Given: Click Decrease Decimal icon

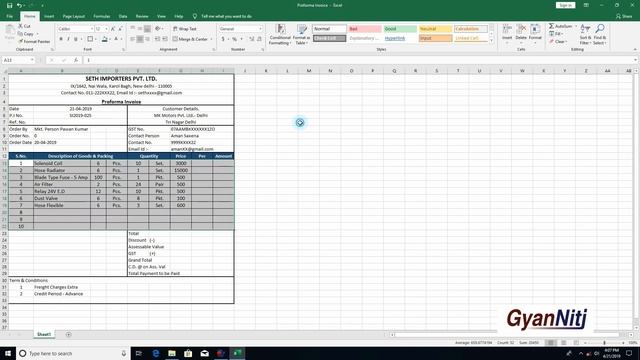Looking at the screenshot, I should (259, 39).
